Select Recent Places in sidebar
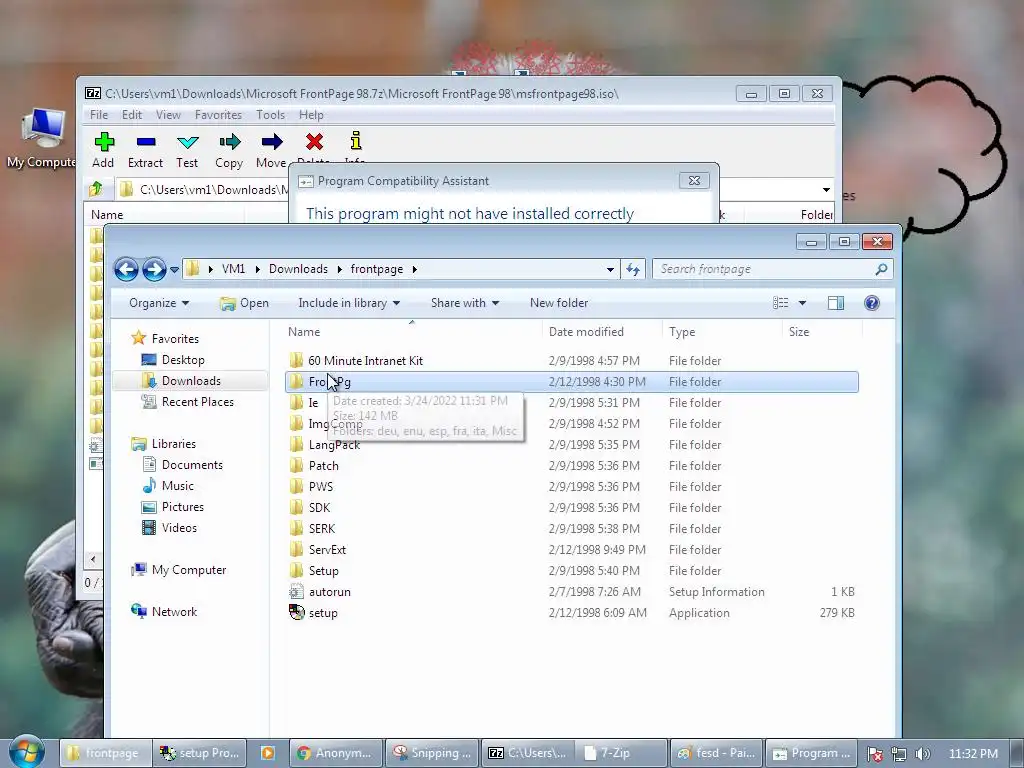This screenshot has width=1024, height=768. tap(198, 402)
